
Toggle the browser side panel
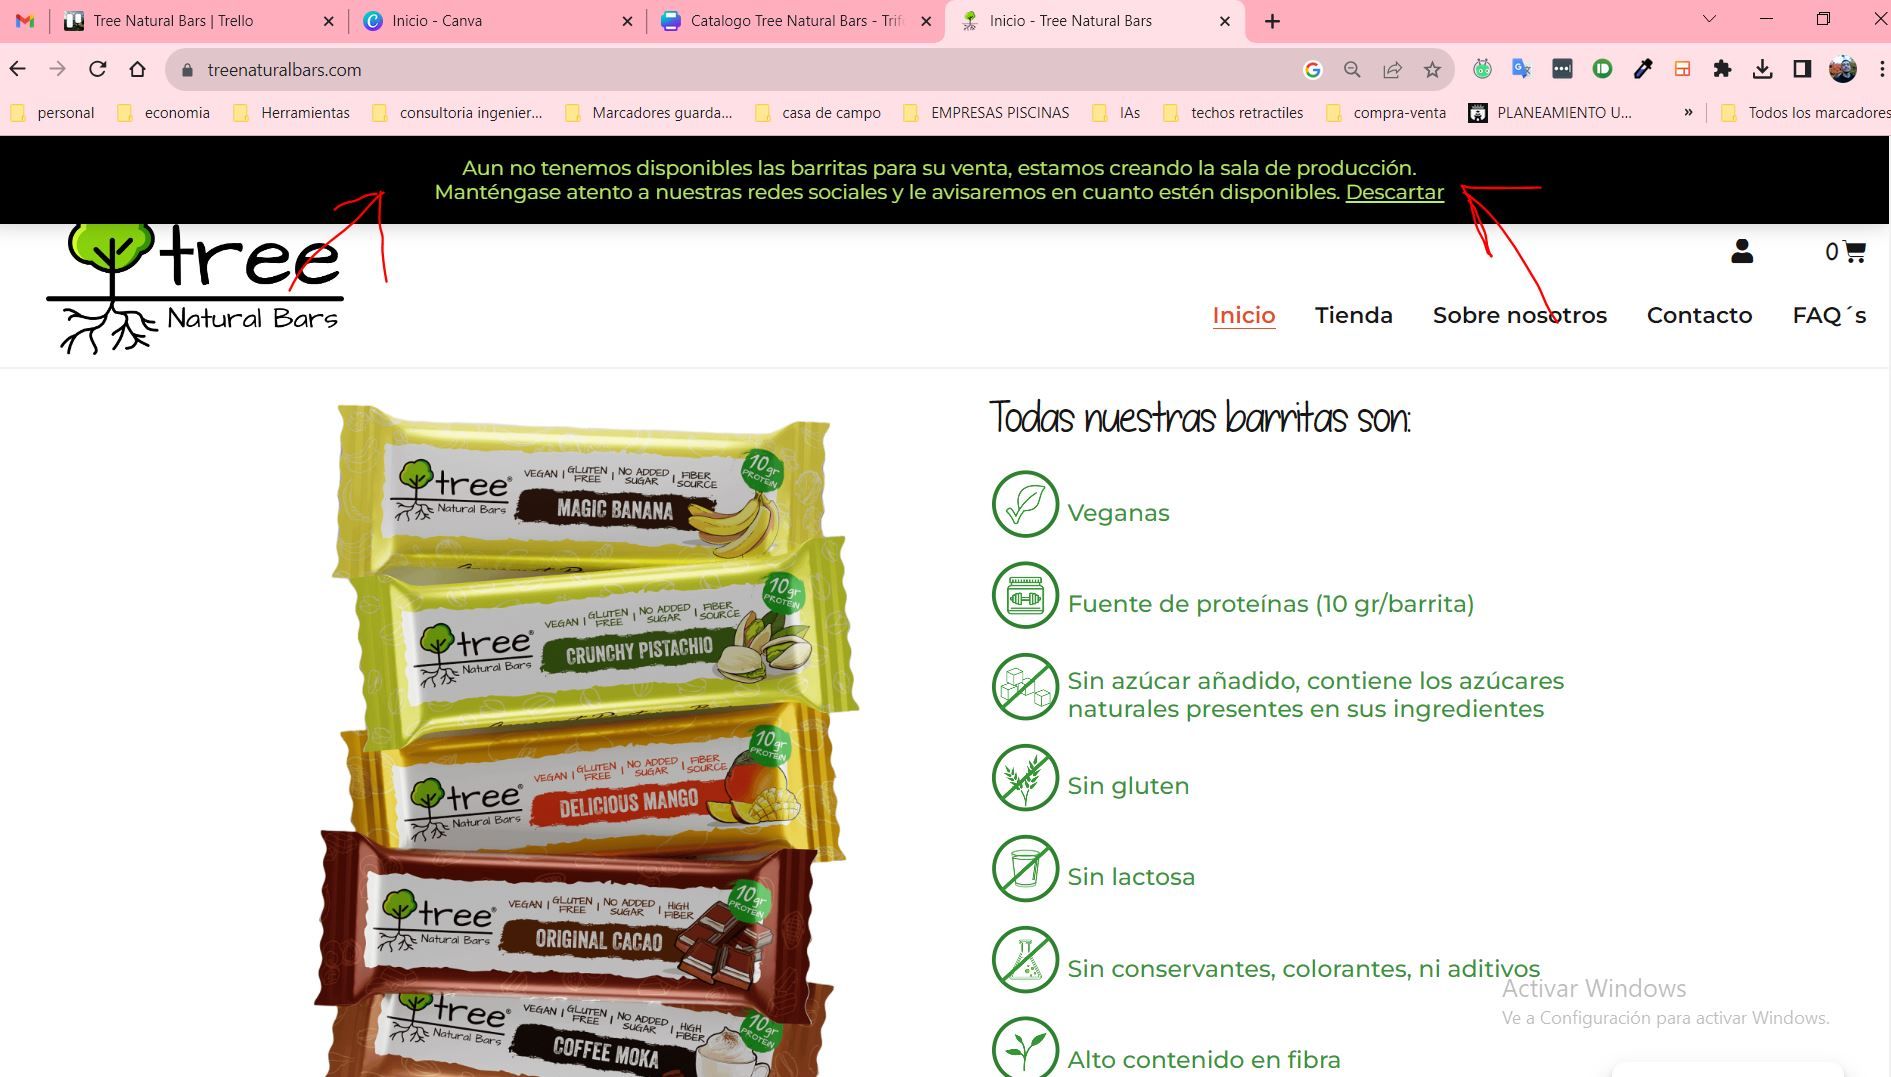click(x=1802, y=69)
